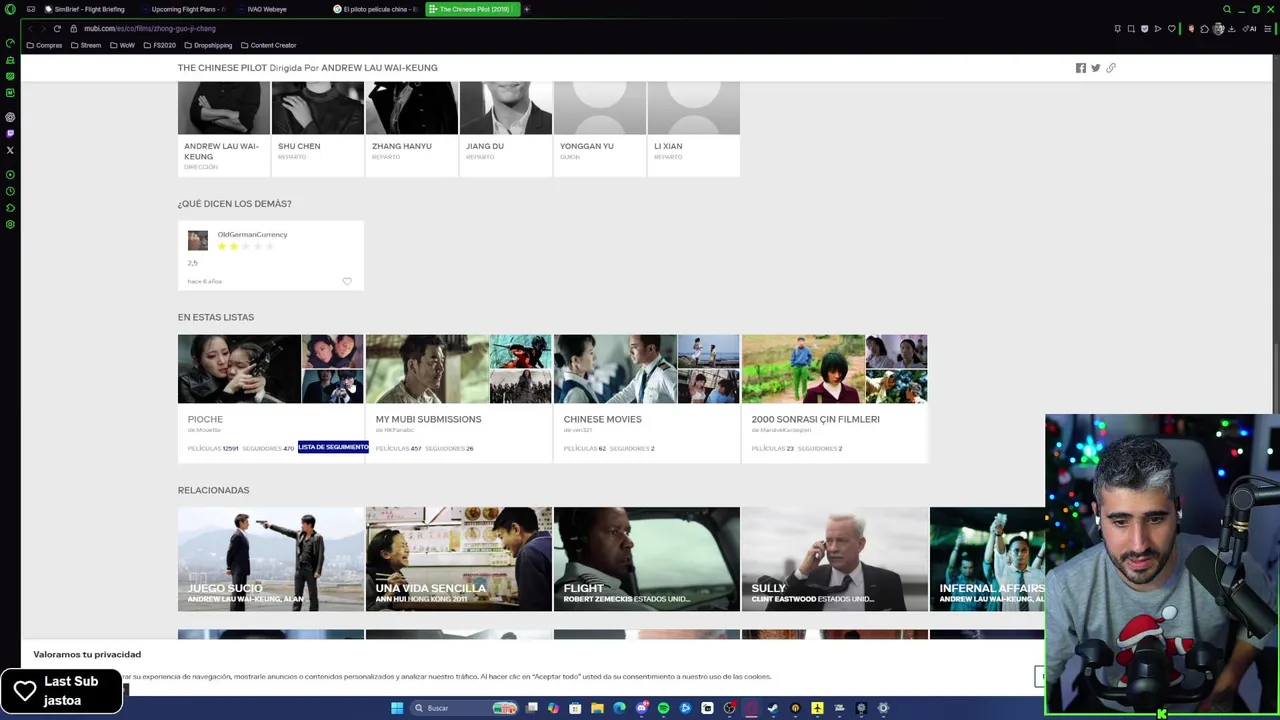This screenshot has width=1280, height=720.
Task: Open the Content Creator bookmarks folder
Action: coord(268,45)
